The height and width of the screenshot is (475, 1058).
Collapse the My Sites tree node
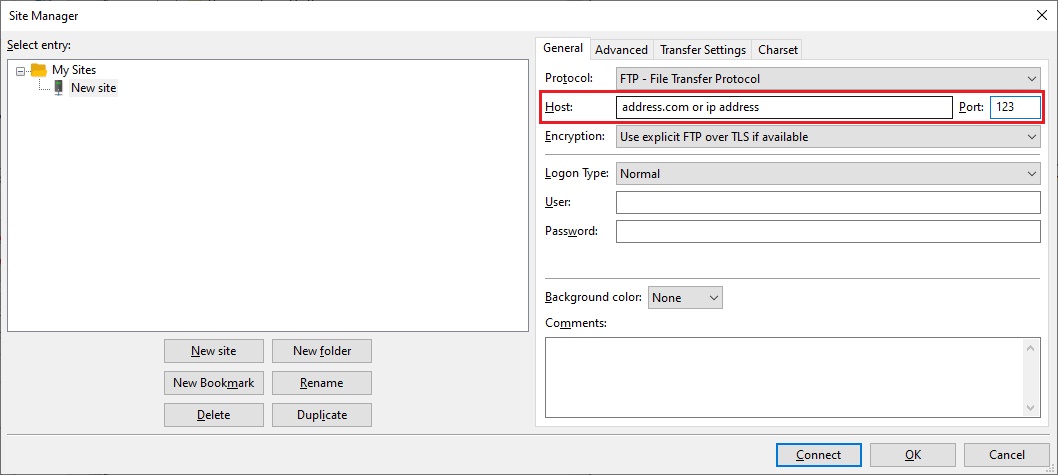point(21,71)
